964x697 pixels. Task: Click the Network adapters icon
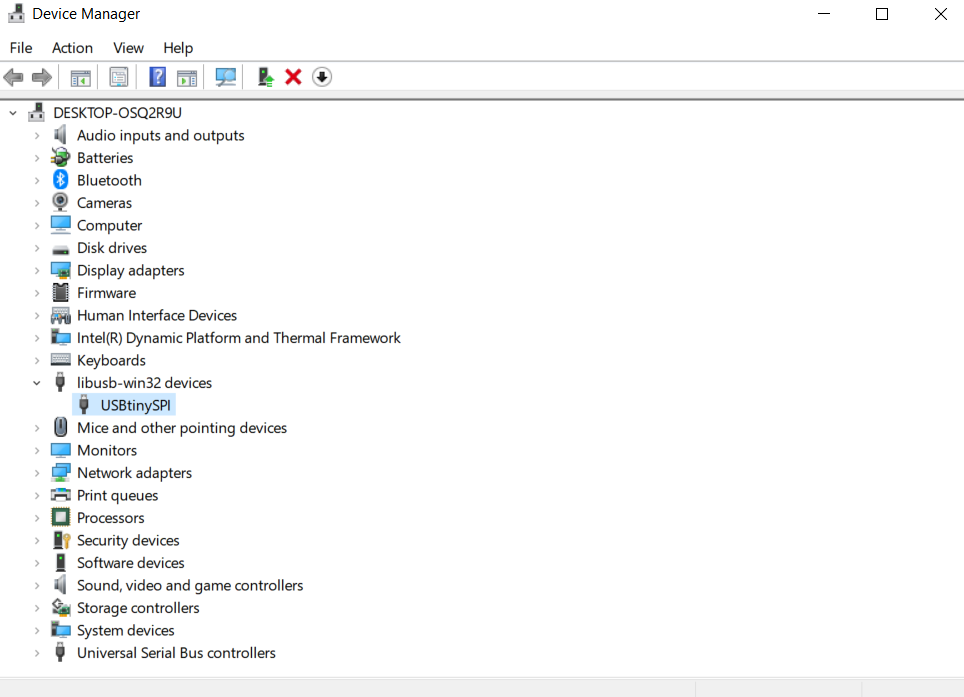coord(60,473)
